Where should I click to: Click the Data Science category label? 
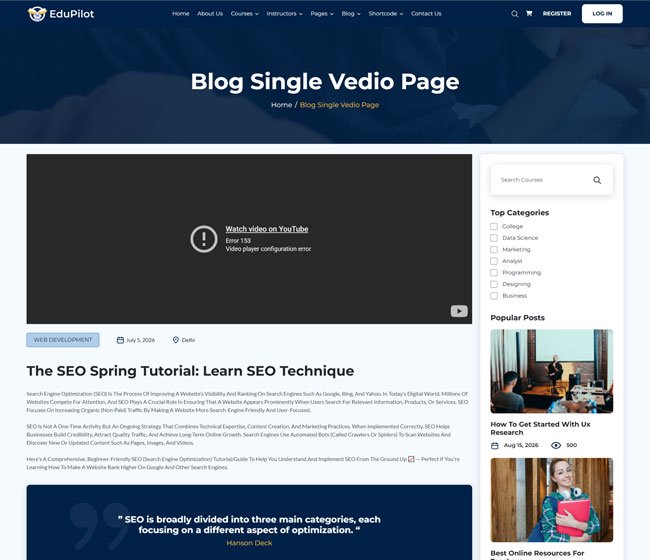click(520, 238)
